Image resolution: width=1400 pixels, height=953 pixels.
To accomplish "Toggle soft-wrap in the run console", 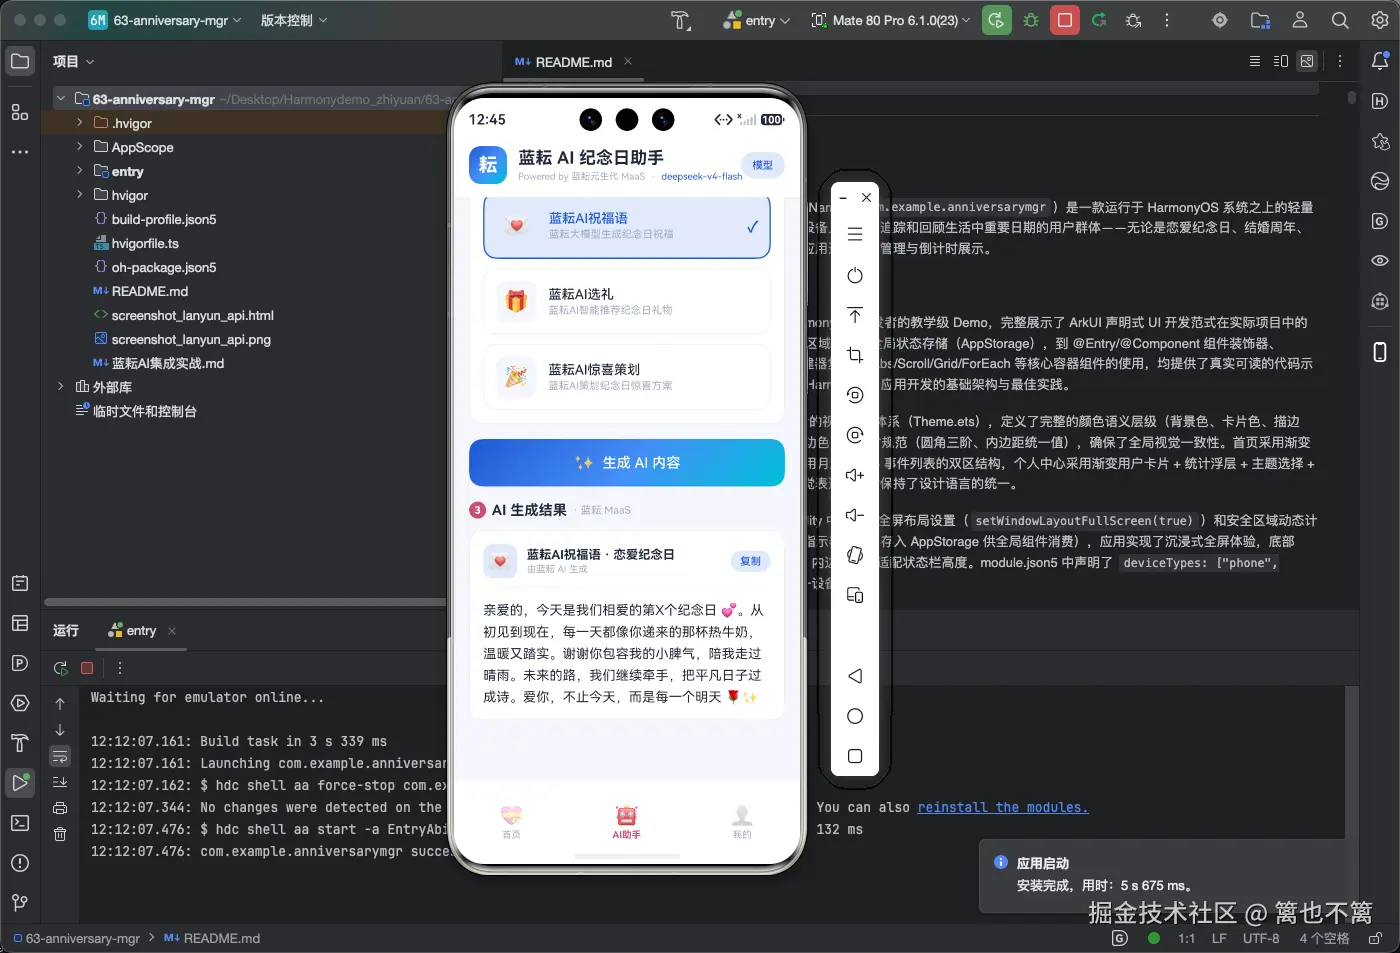I will (60, 756).
